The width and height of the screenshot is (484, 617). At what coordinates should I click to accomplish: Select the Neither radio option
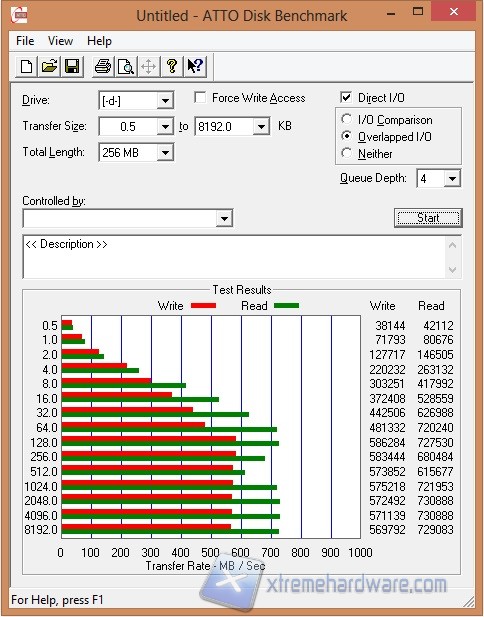(x=347, y=153)
